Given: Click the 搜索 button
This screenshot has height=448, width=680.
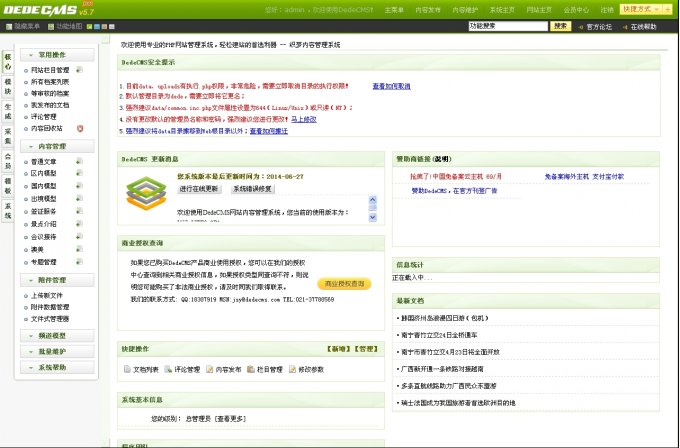Looking at the screenshot, I should tap(560, 26).
